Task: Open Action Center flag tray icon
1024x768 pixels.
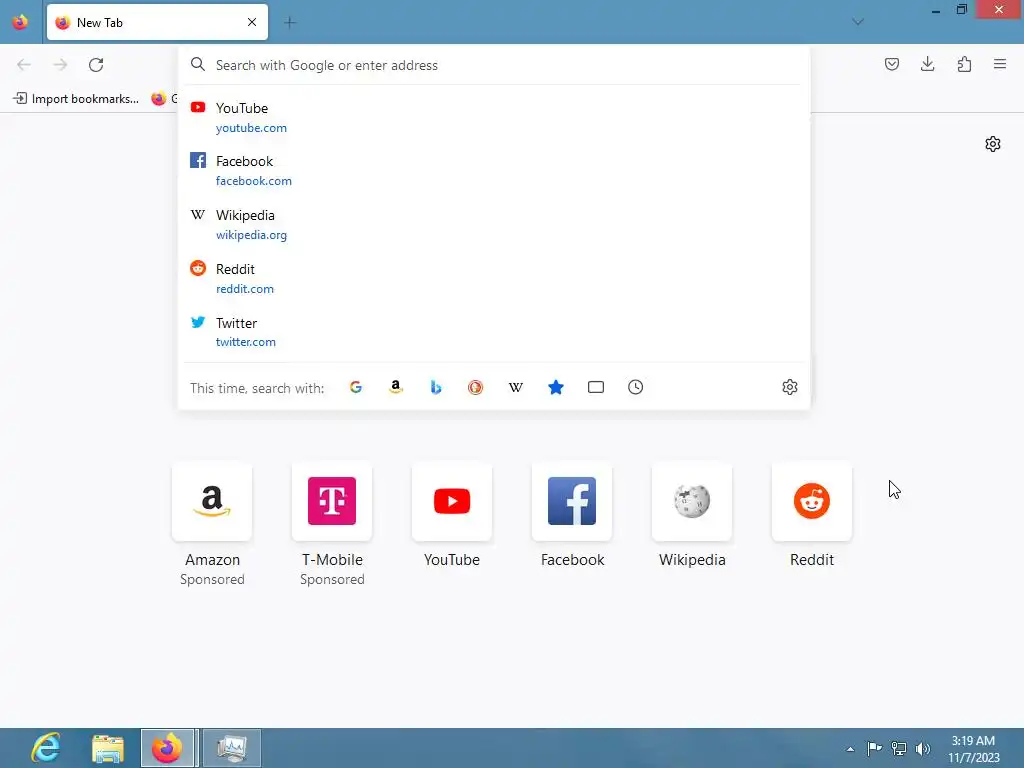Action: click(x=874, y=748)
